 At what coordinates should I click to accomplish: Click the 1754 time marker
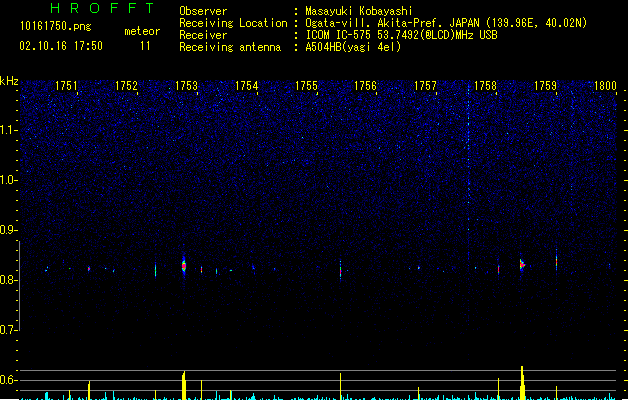(246, 86)
